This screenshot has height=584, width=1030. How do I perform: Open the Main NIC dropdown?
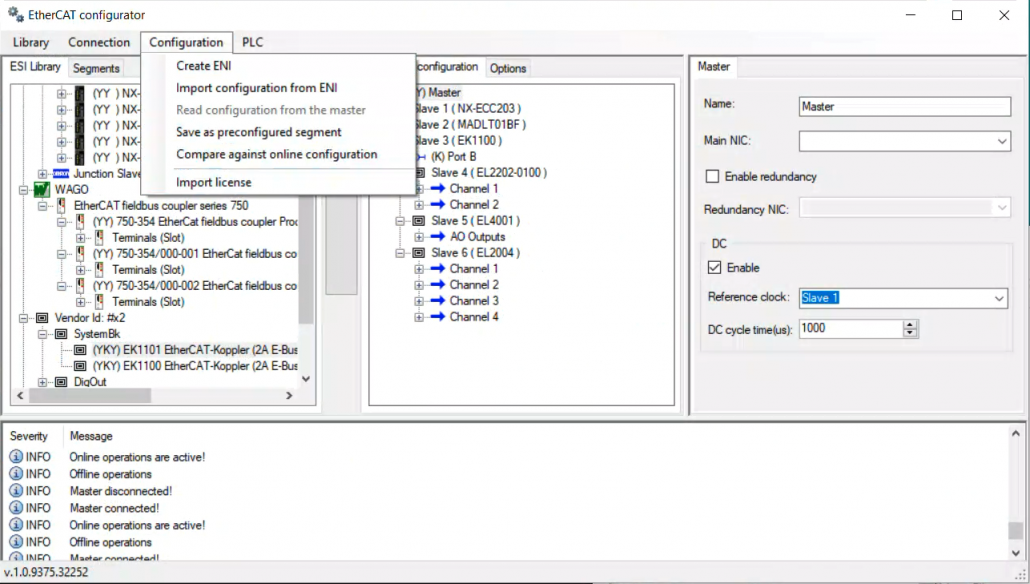1002,142
